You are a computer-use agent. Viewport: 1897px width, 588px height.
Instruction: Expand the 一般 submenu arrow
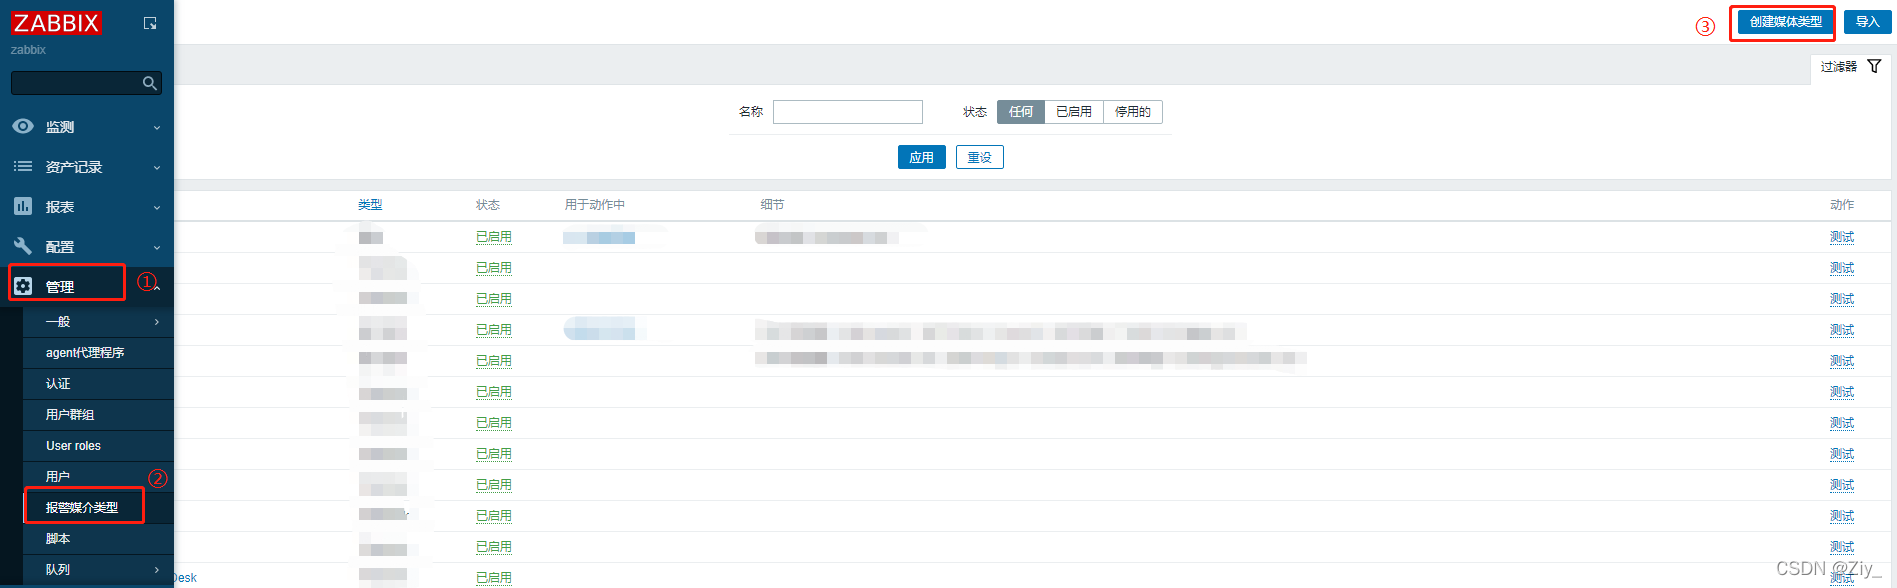pyautogui.click(x=157, y=322)
